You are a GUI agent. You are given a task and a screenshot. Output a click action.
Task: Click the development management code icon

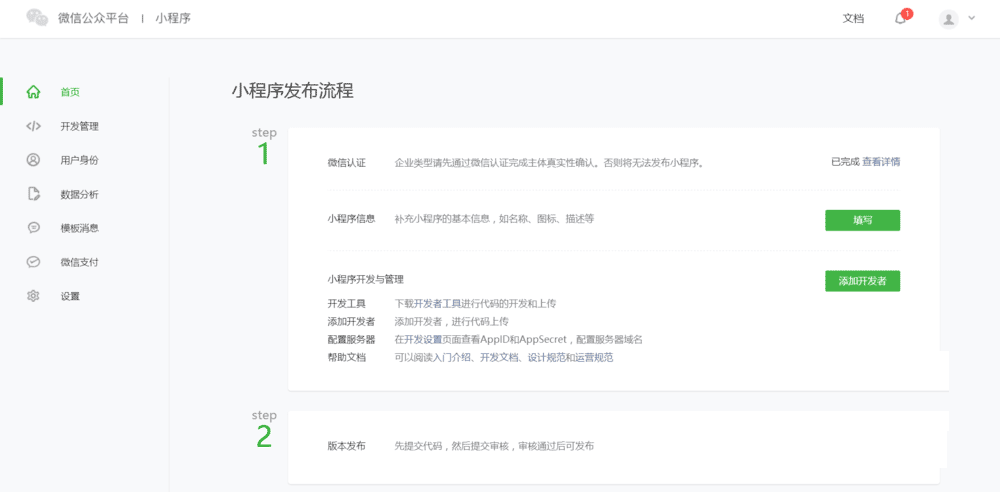click(x=34, y=126)
